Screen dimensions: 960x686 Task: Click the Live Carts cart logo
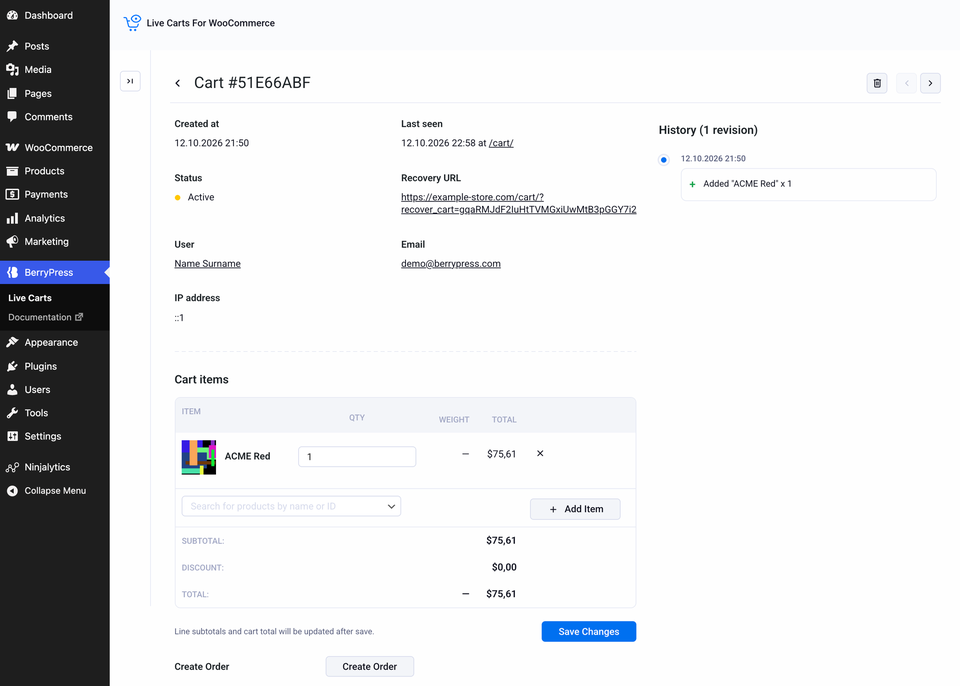(132, 23)
